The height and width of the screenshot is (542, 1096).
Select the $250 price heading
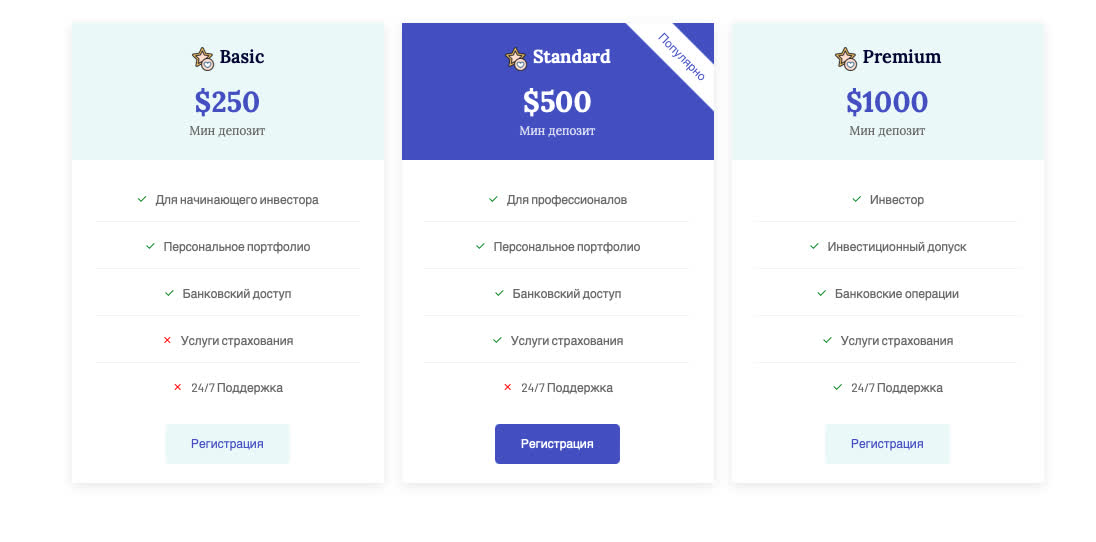pyautogui.click(x=227, y=101)
